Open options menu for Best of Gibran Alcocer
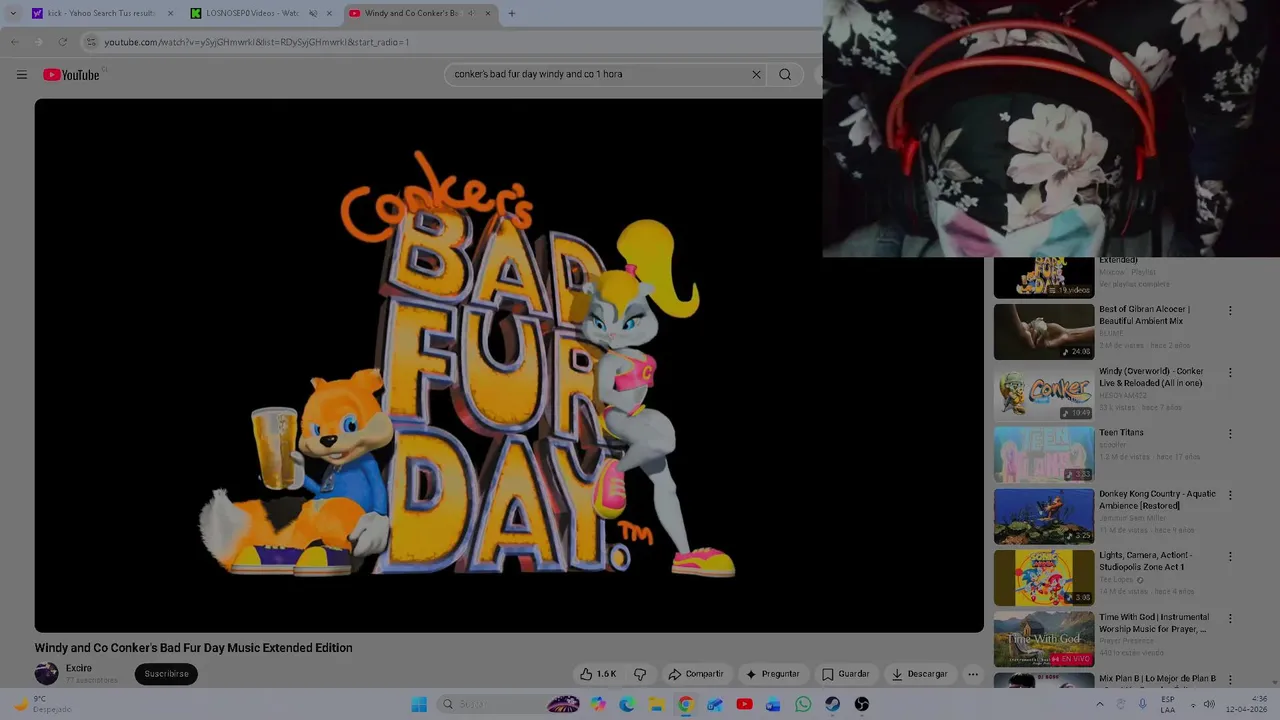 (x=1230, y=310)
